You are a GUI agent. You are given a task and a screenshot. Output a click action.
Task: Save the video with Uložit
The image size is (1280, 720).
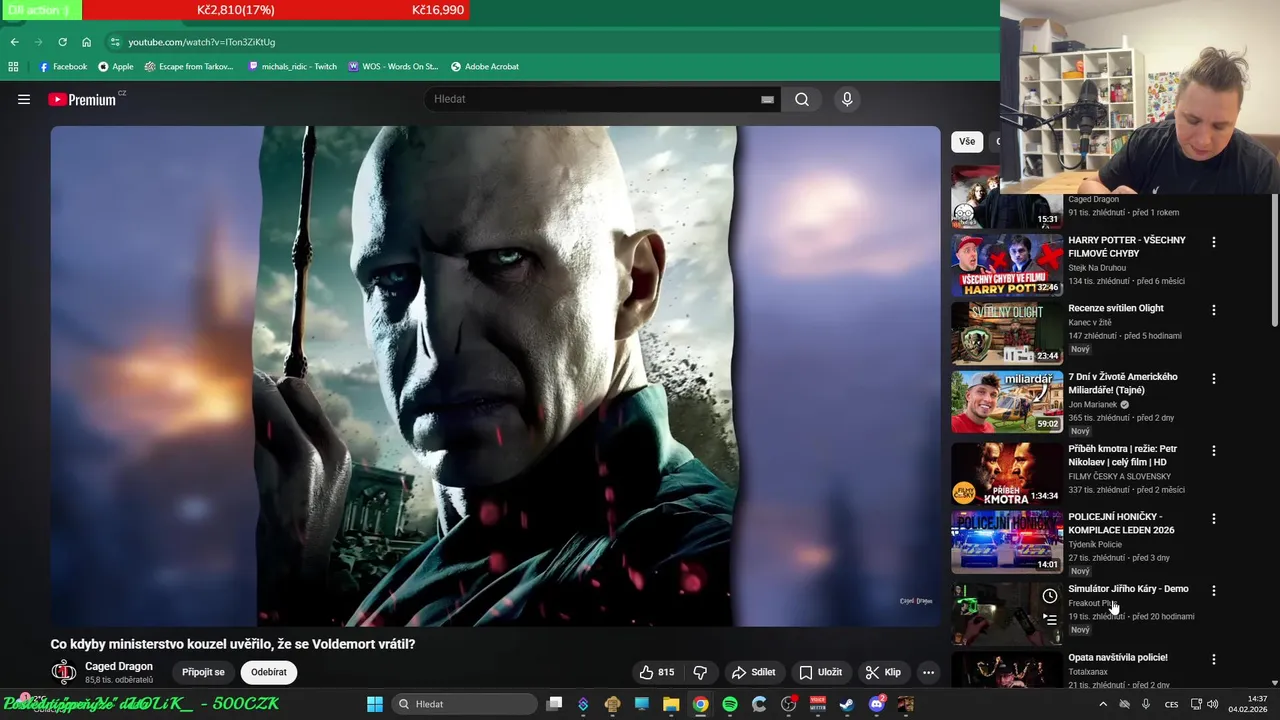821,672
